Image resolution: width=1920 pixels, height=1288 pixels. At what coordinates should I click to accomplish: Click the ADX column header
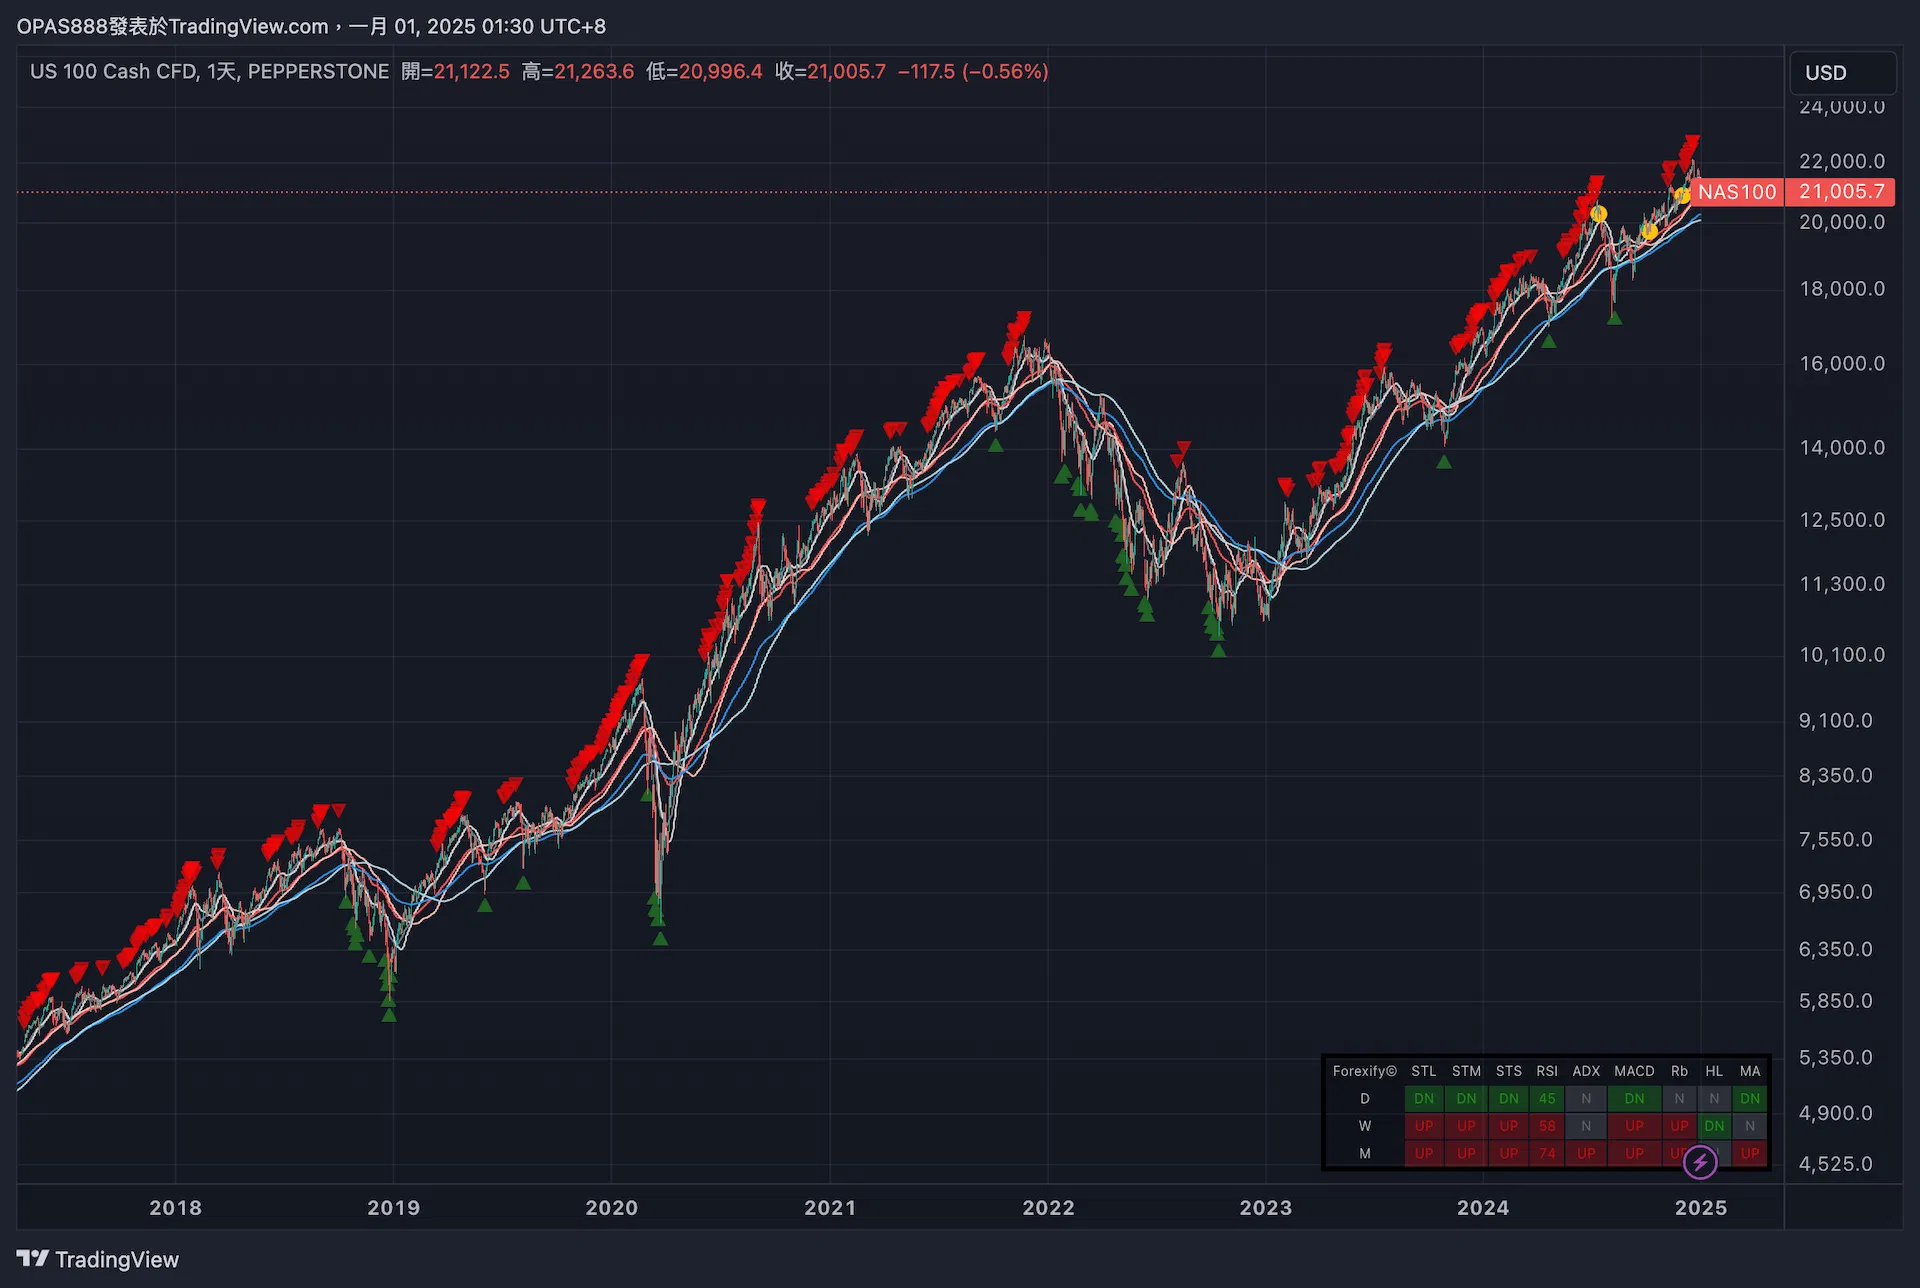pos(1586,1071)
